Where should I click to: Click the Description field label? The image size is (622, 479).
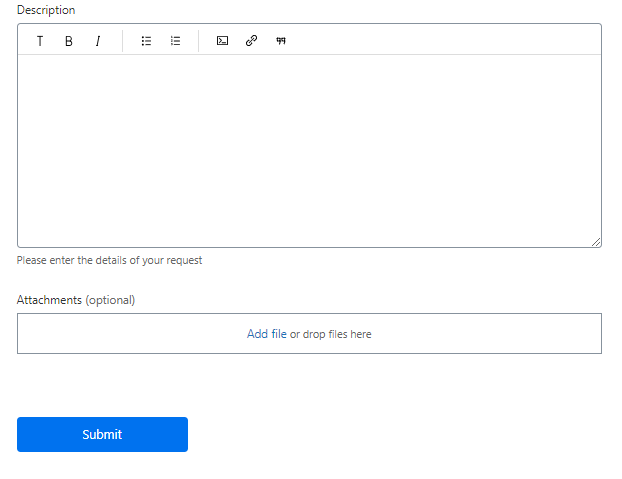coord(46,10)
